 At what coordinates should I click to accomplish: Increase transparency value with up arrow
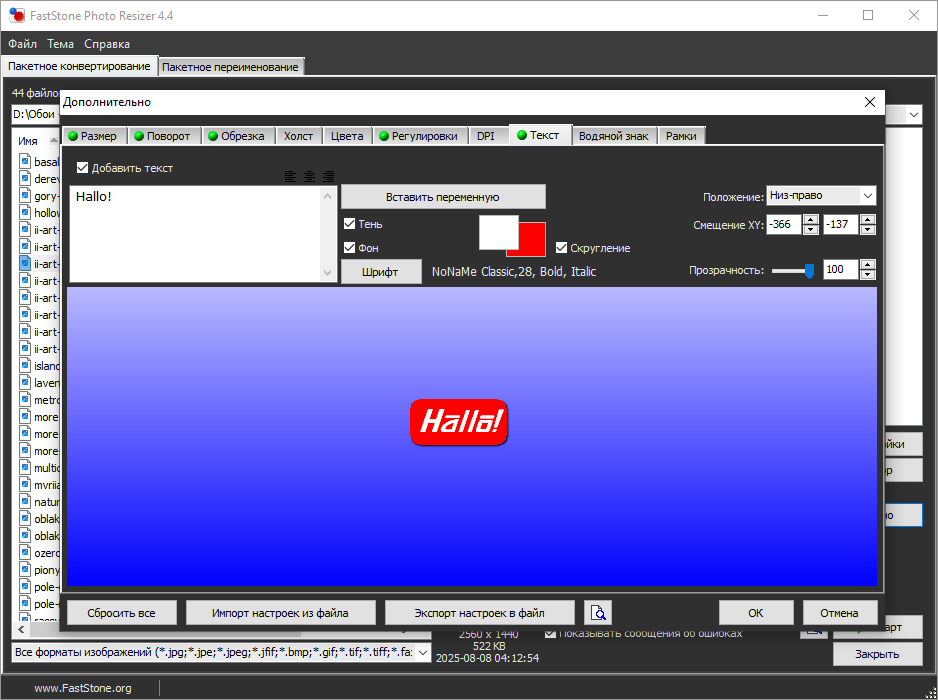(868, 264)
